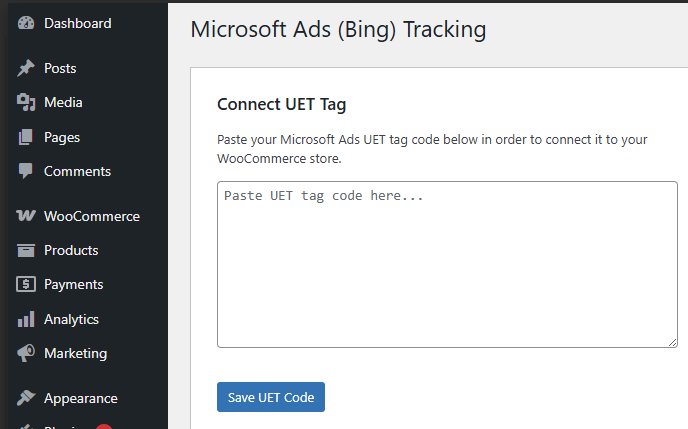
Task: Click the Media library icon
Action: click(26, 102)
